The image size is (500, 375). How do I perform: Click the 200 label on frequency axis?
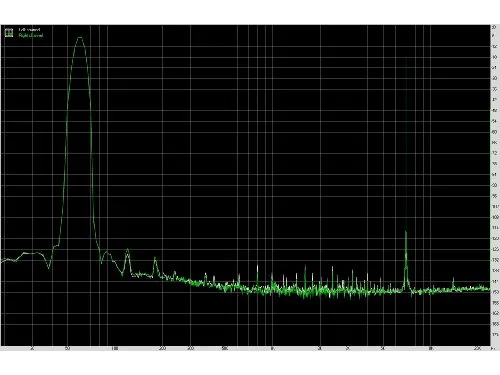(x=162, y=349)
